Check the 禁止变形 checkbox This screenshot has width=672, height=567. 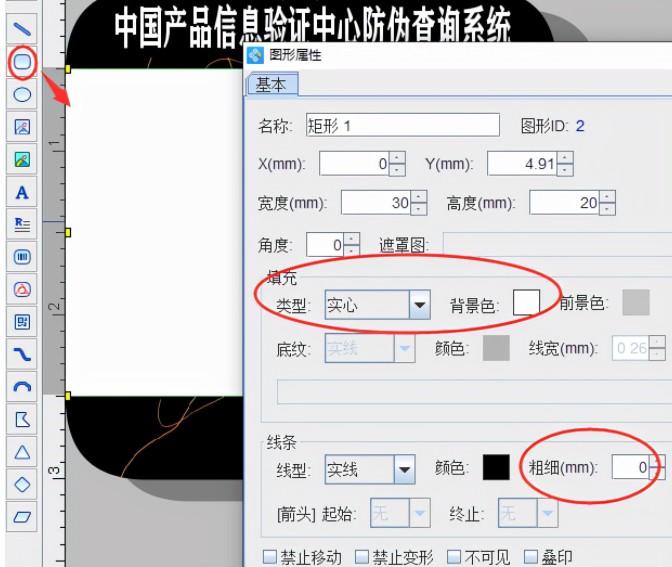tap(362, 557)
